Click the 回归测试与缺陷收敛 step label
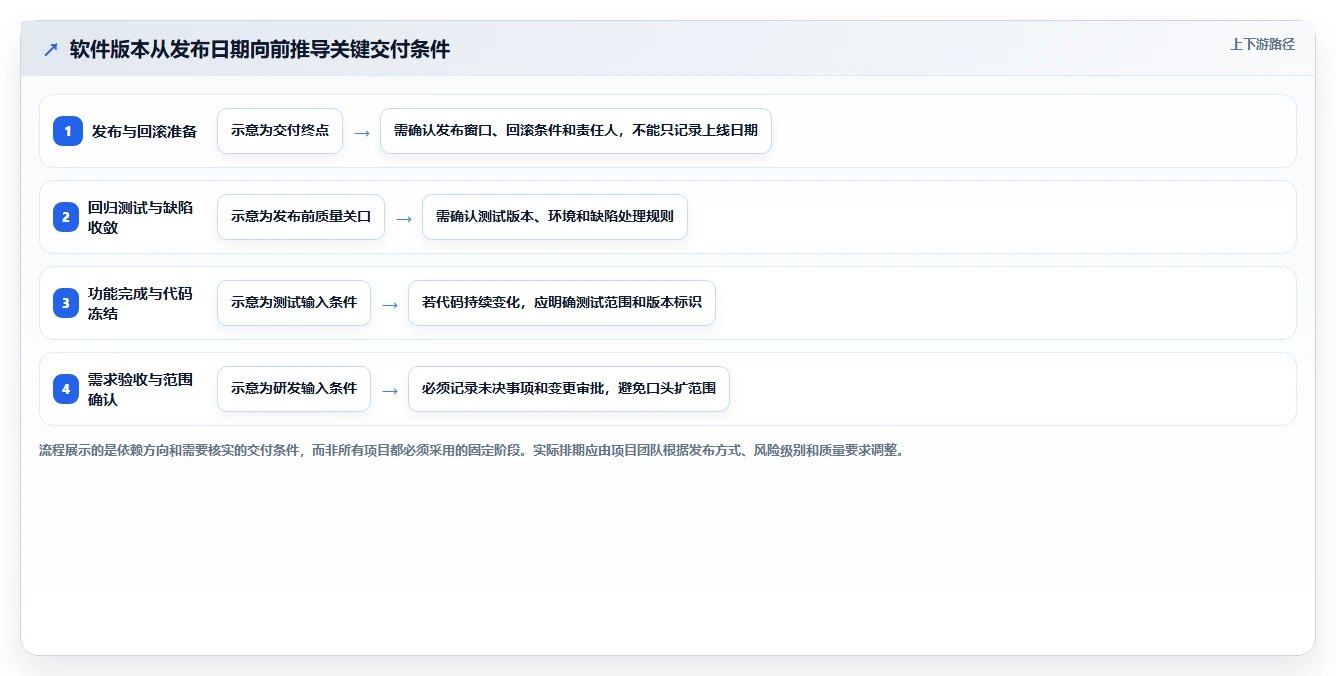 141,217
